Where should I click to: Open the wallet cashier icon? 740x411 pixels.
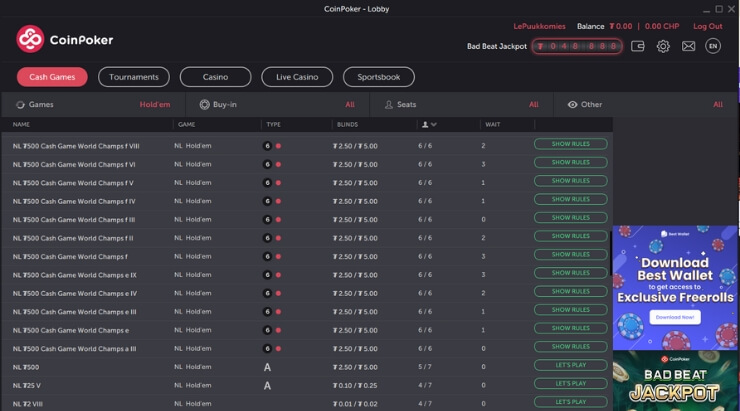638,46
